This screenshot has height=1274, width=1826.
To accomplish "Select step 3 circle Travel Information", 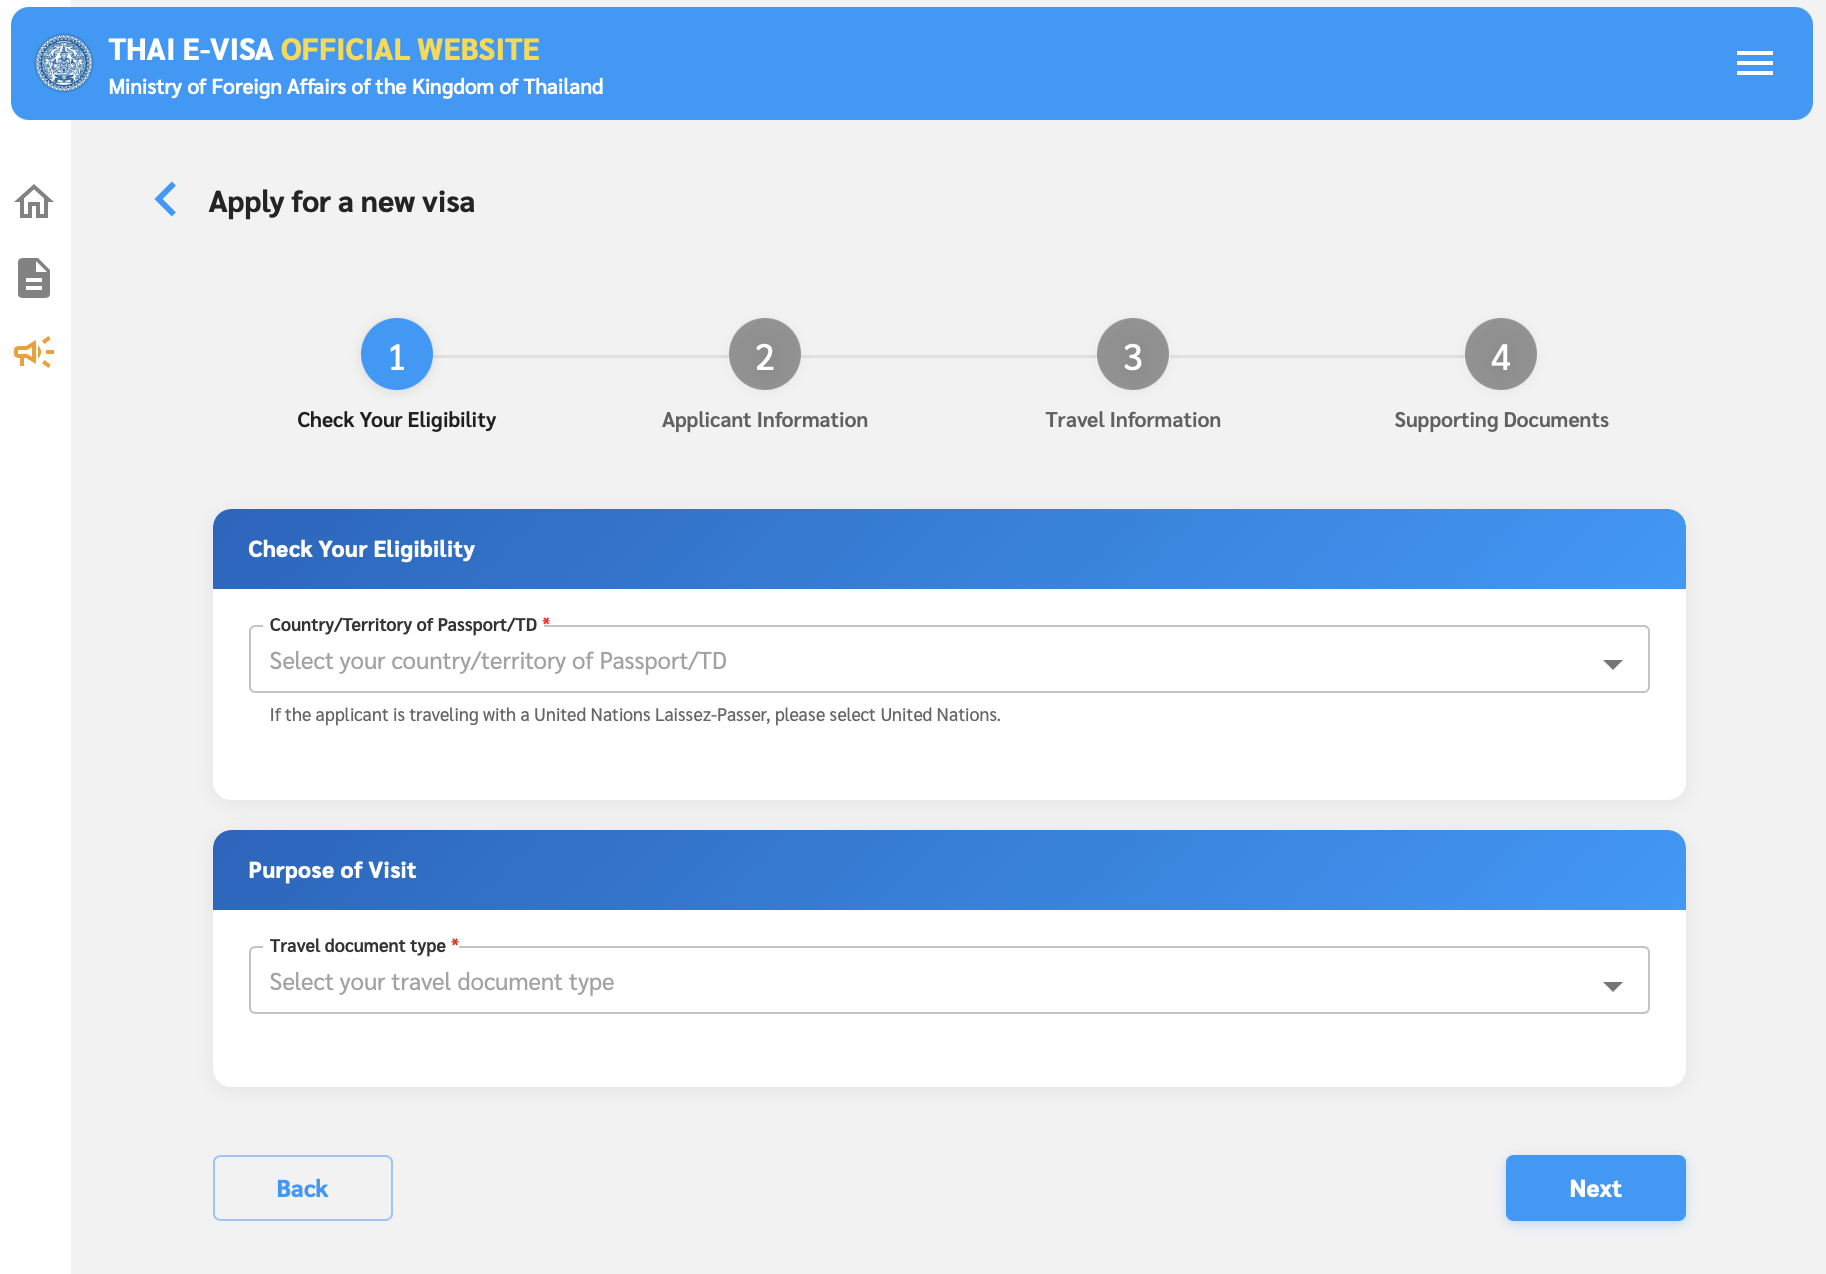I will [1133, 354].
